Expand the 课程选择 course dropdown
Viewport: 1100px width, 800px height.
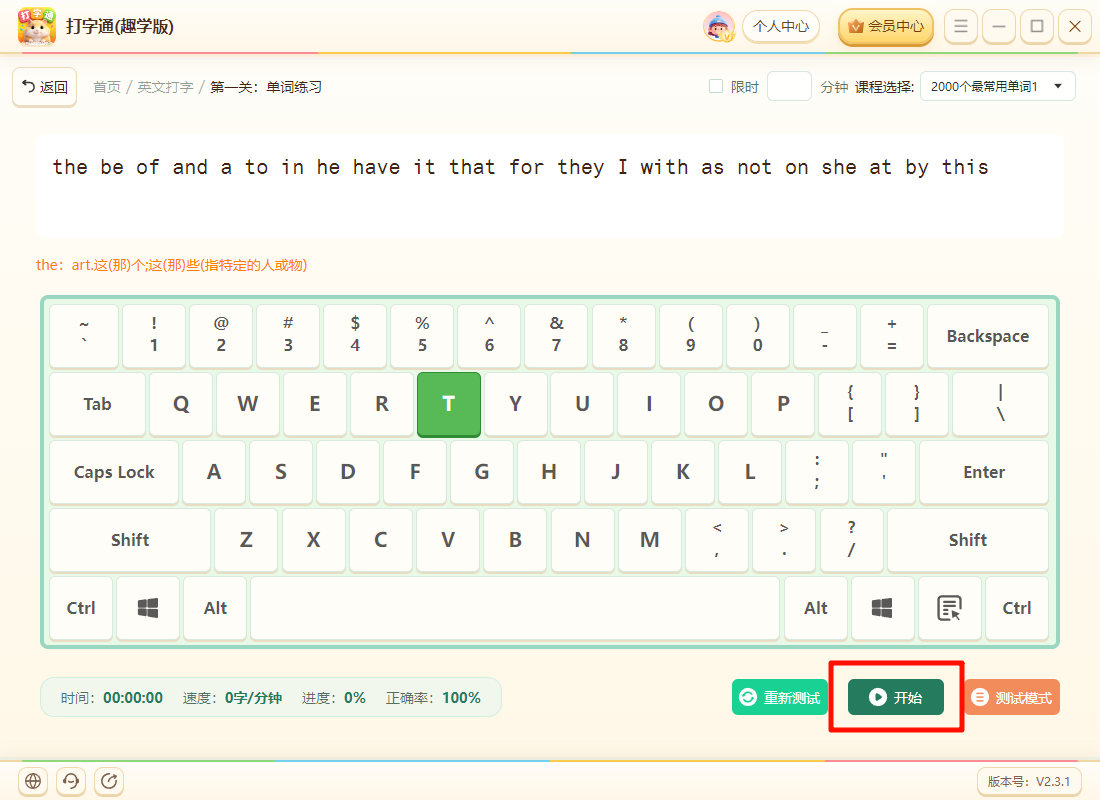tap(997, 86)
